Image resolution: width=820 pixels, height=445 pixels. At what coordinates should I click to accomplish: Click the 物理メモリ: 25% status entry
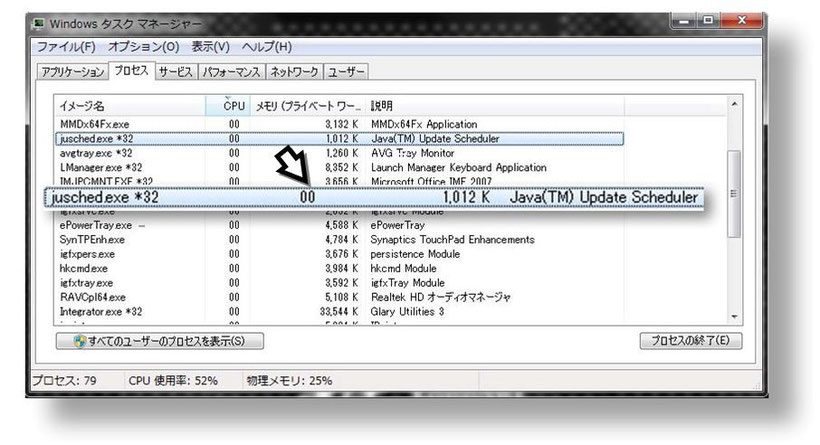[289, 381]
